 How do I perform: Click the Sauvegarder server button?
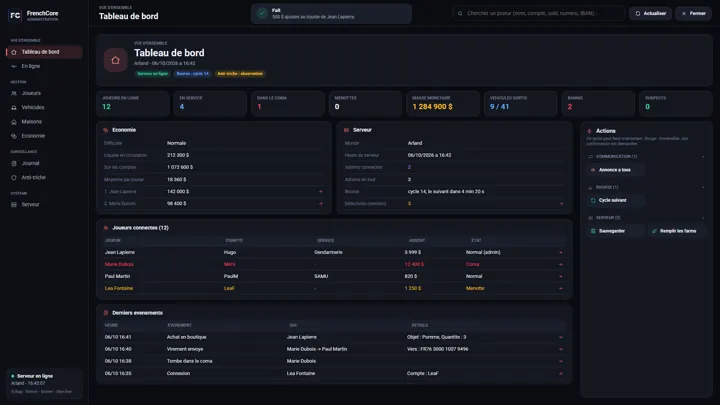point(615,231)
